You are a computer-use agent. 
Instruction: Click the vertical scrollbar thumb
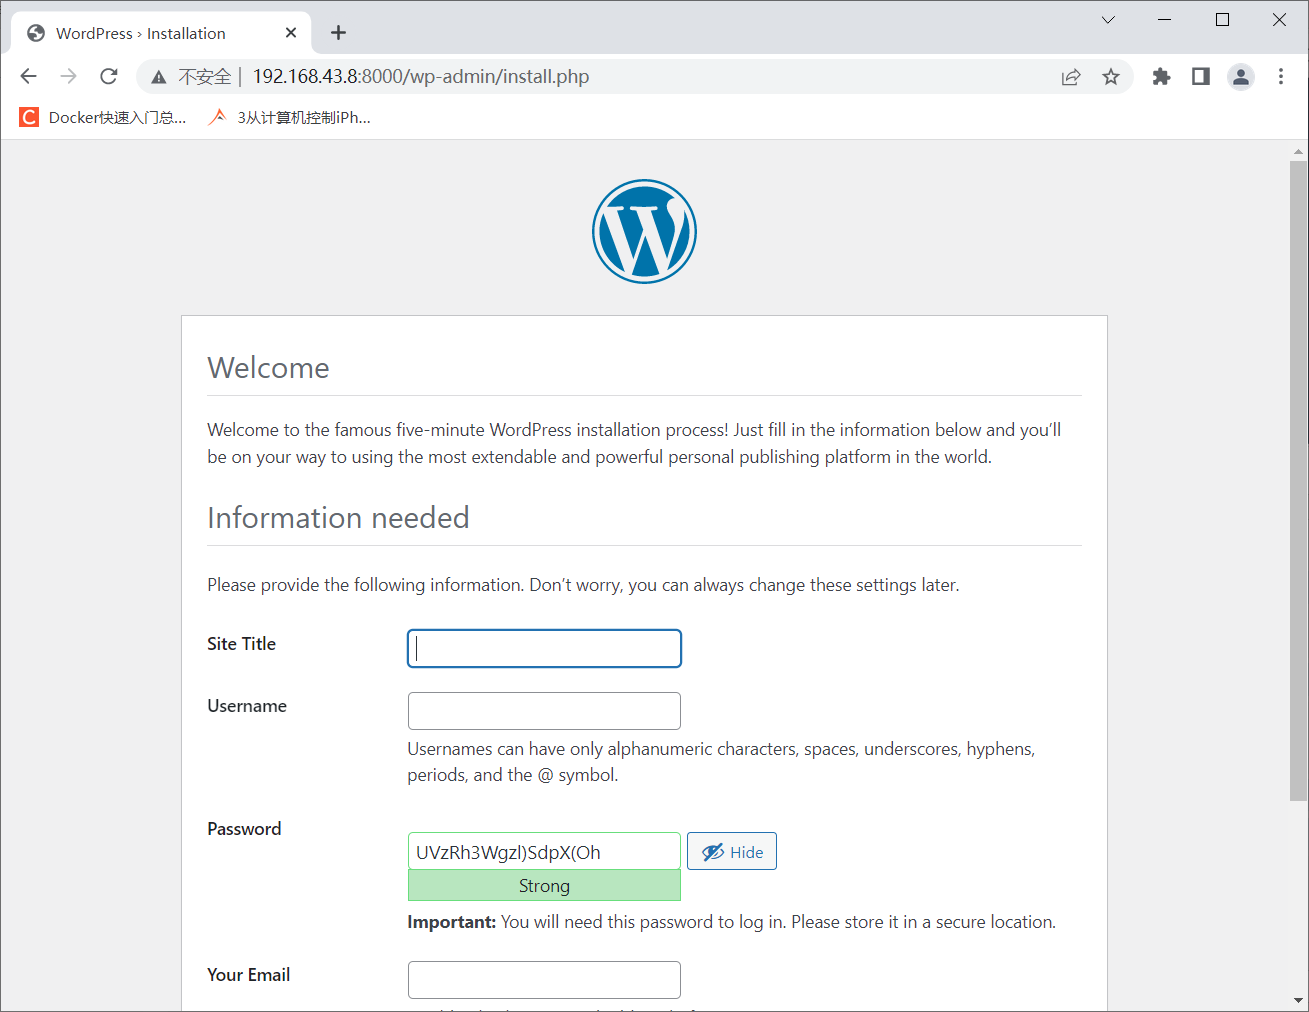coord(1298,480)
